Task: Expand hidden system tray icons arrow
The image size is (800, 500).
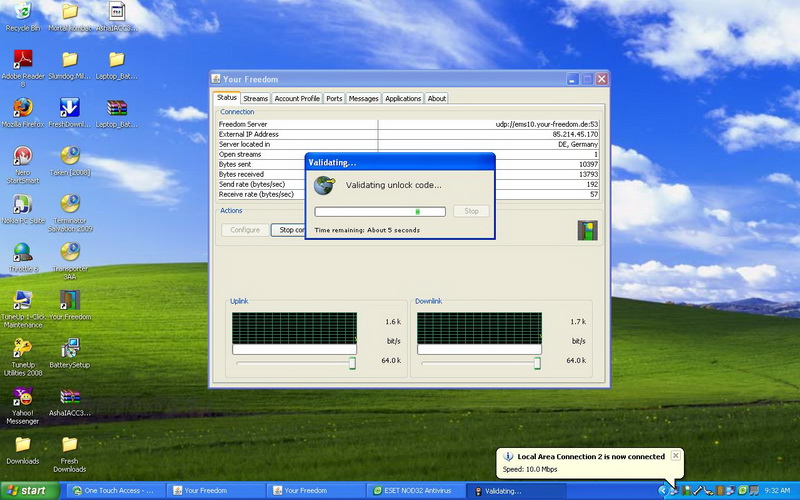Action: (662, 491)
